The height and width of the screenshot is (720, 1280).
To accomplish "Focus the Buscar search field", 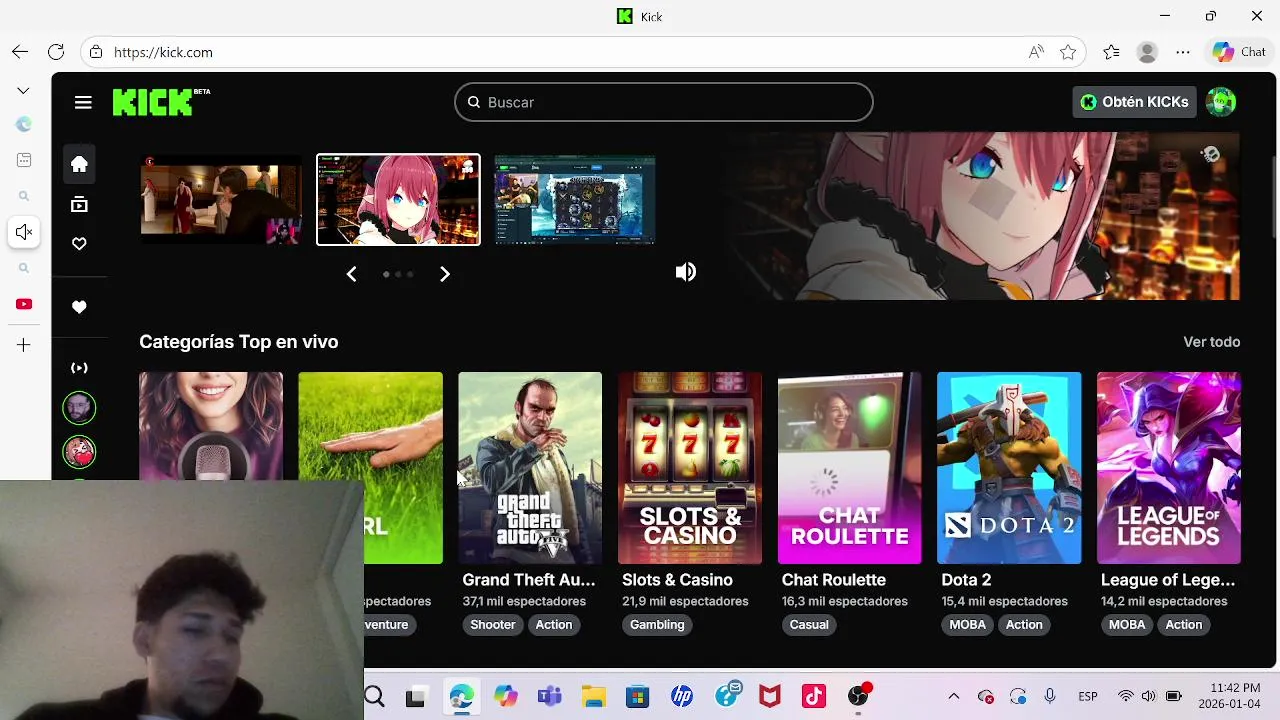I will click(x=664, y=102).
